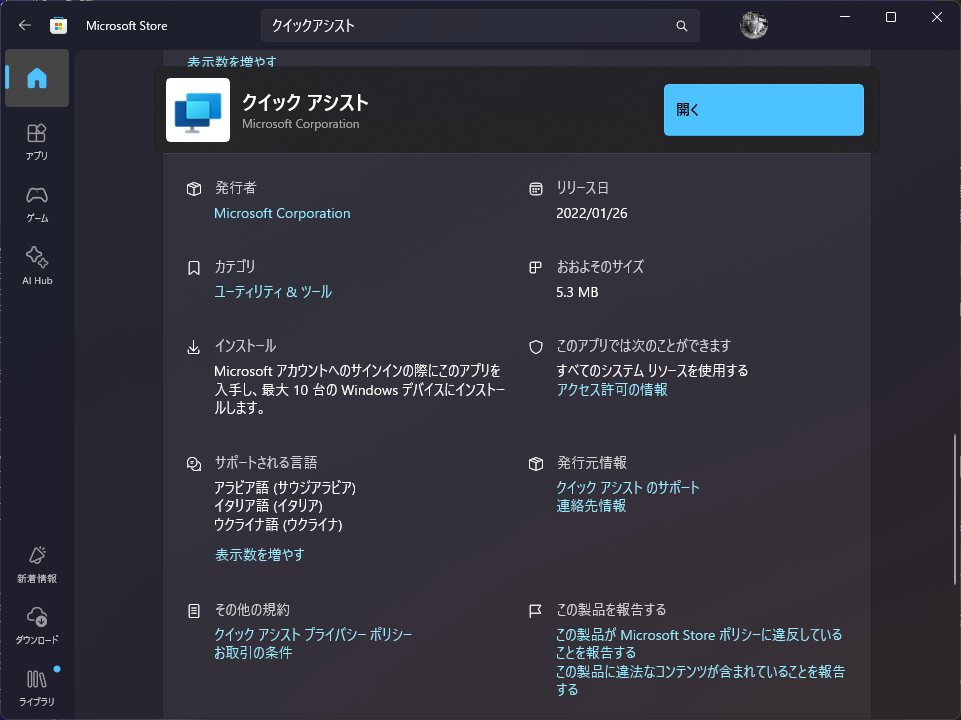Click the 開く button

tap(764, 110)
